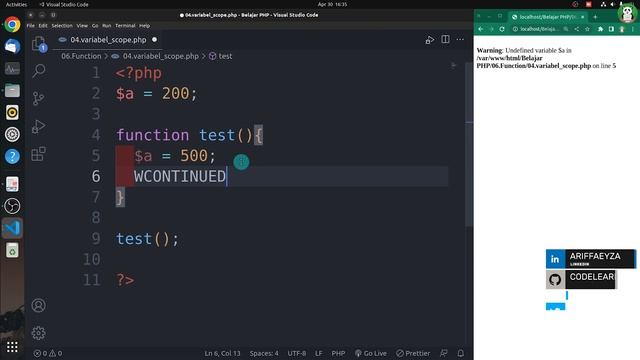This screenshot has height=360, width=640.
Task: Open the Extensions view
Action: tap(38, 154)
